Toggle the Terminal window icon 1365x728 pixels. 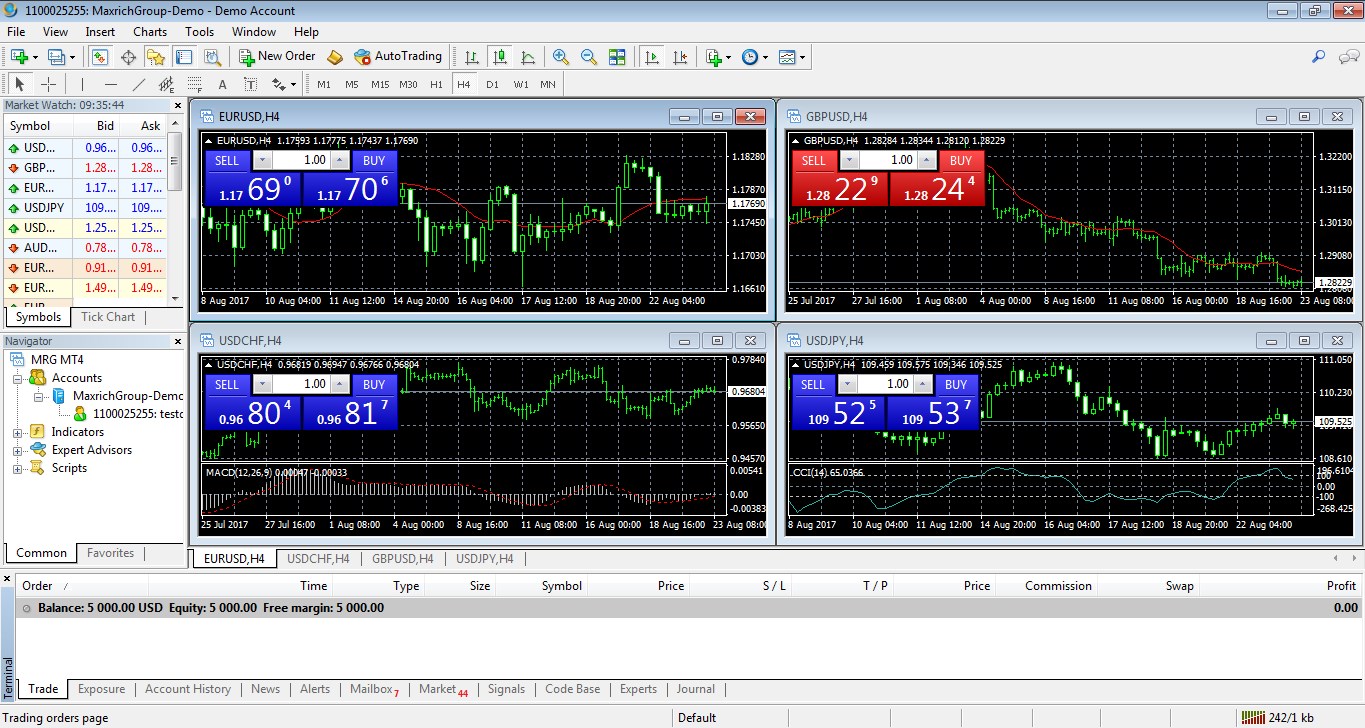[x=184, y=57]
